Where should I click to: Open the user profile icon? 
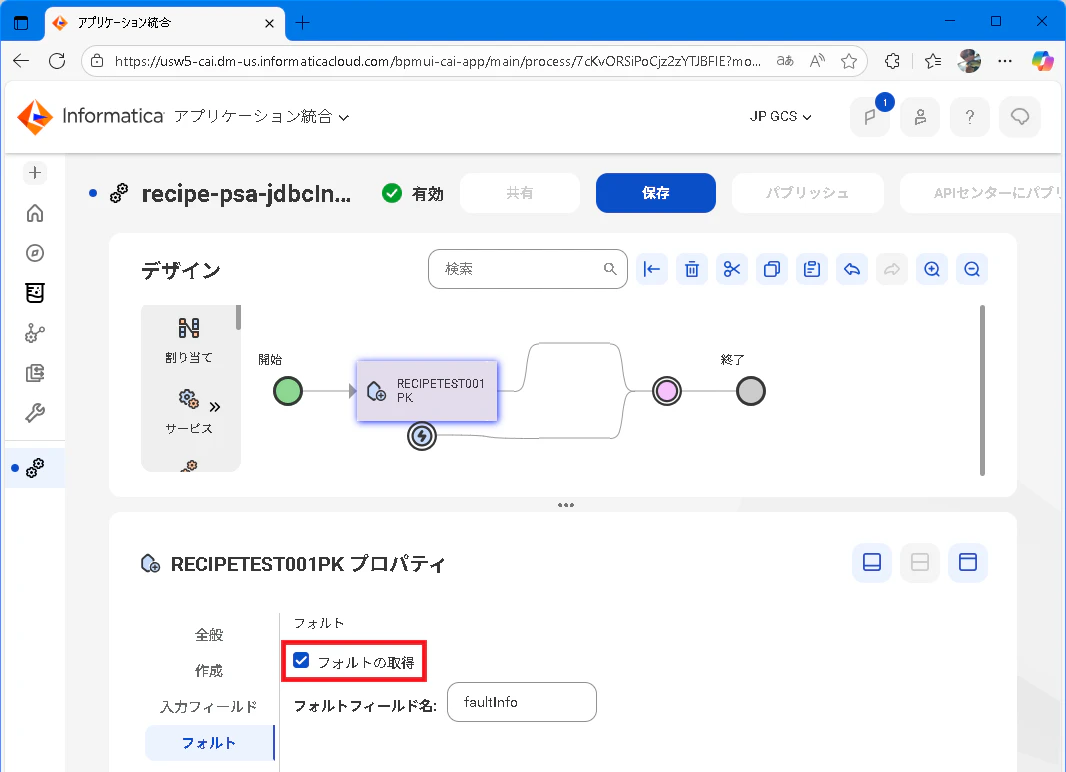[920, 117]
